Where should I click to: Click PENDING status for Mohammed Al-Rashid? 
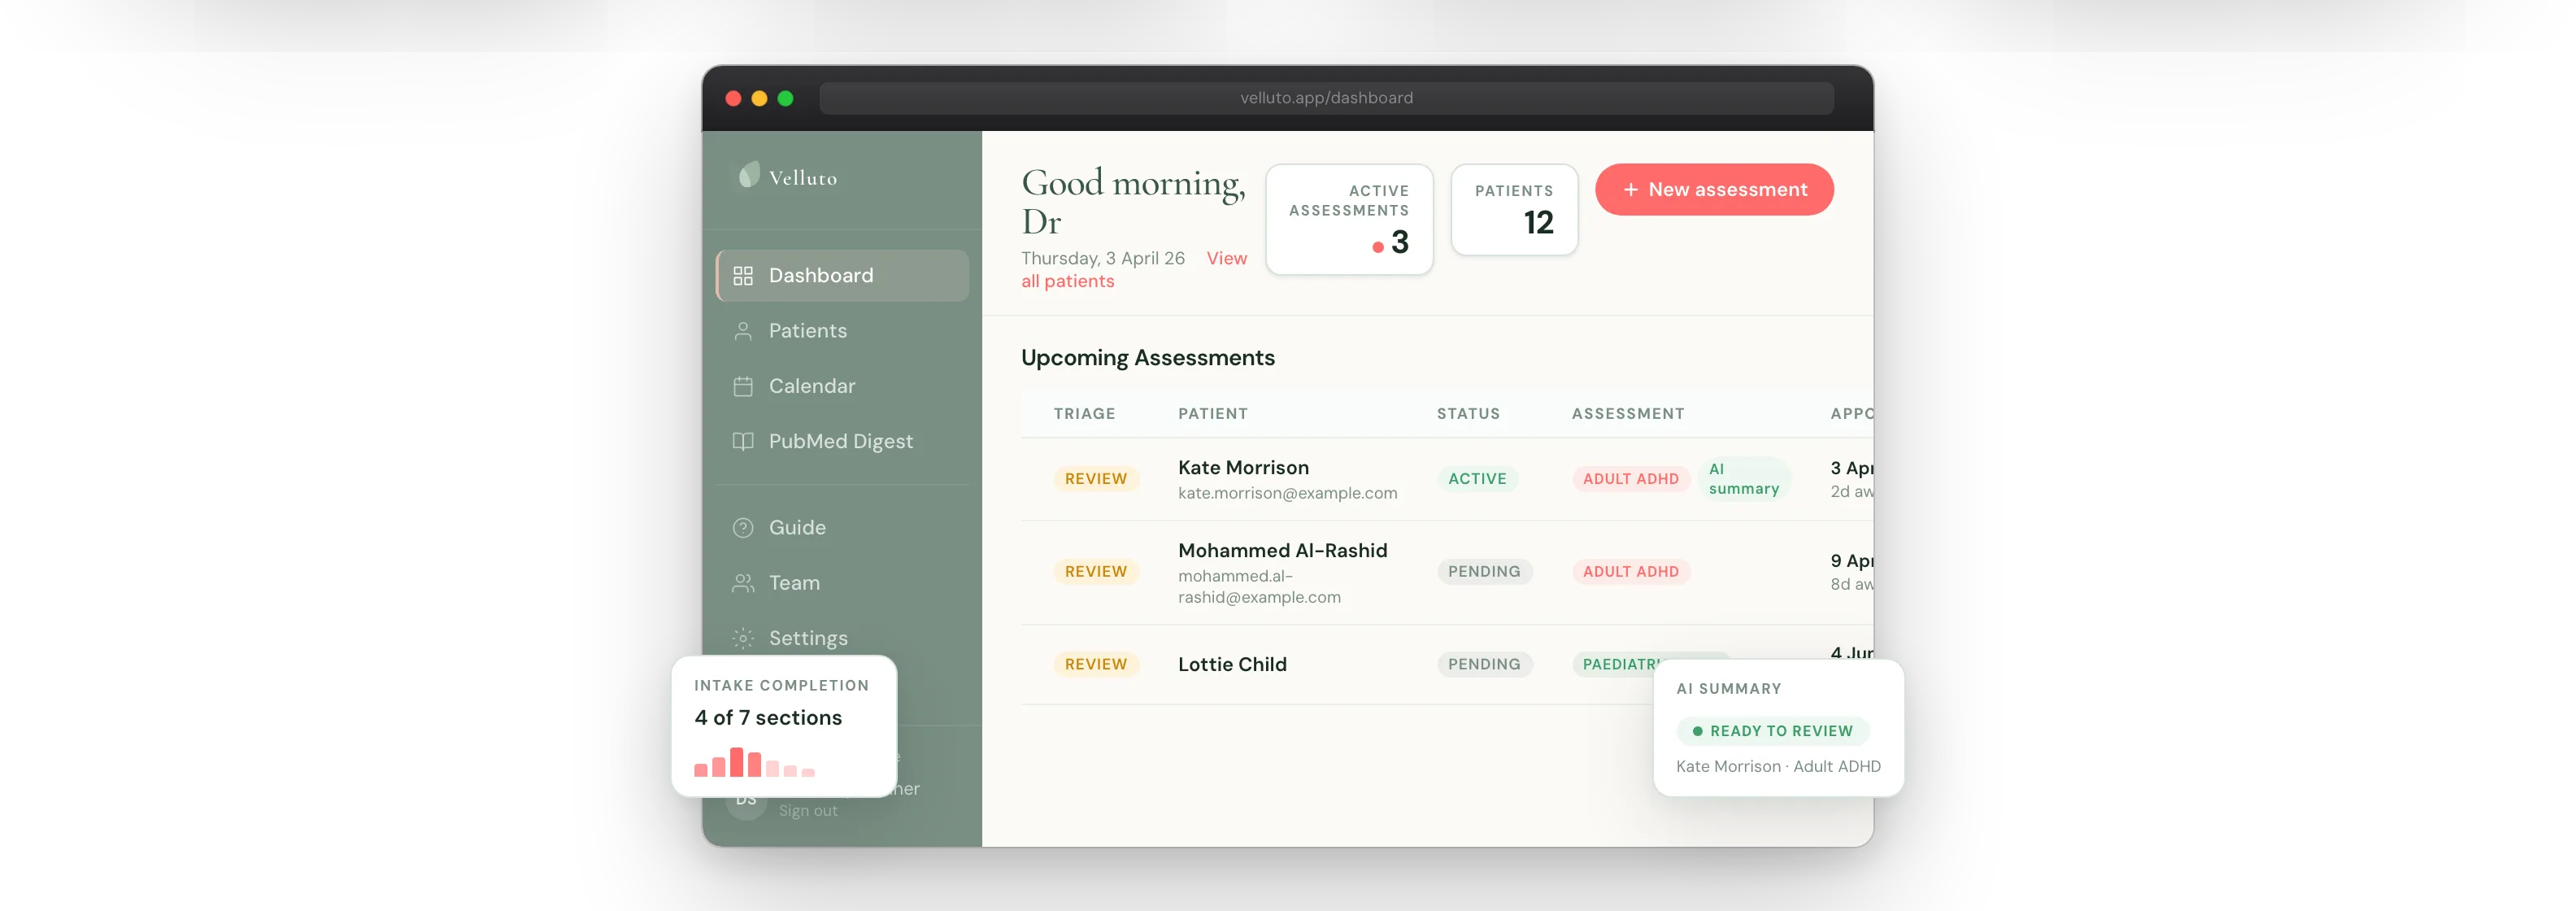1484,572
